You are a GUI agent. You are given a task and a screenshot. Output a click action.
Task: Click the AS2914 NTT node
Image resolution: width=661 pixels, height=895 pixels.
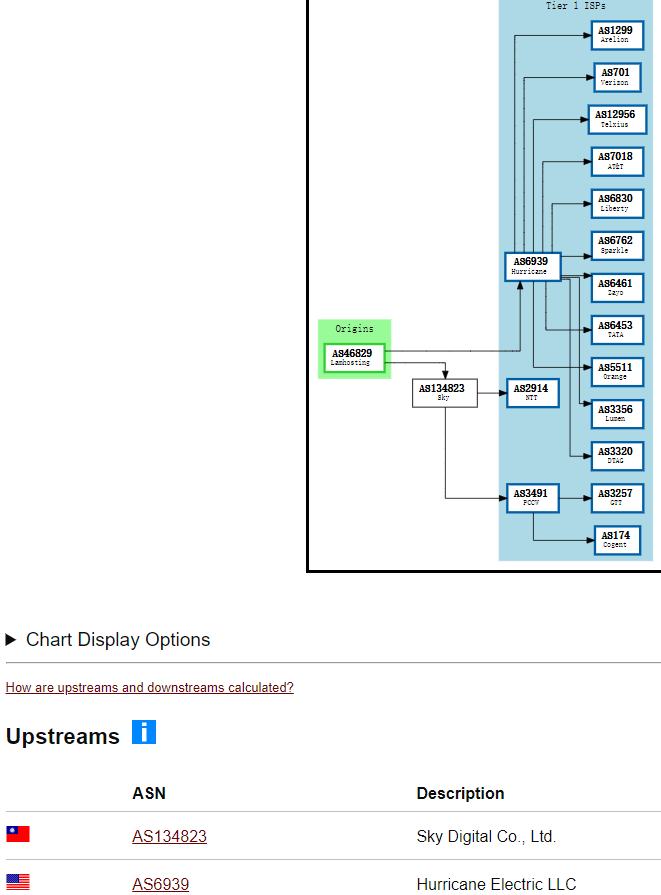pyautogui.click(x=533, y=393)
